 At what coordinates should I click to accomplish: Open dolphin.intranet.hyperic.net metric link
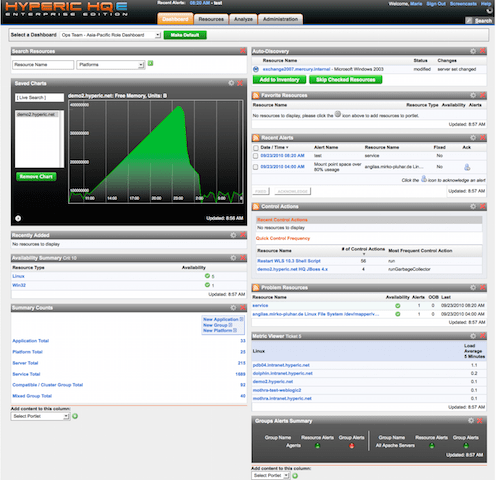[283, 373]
